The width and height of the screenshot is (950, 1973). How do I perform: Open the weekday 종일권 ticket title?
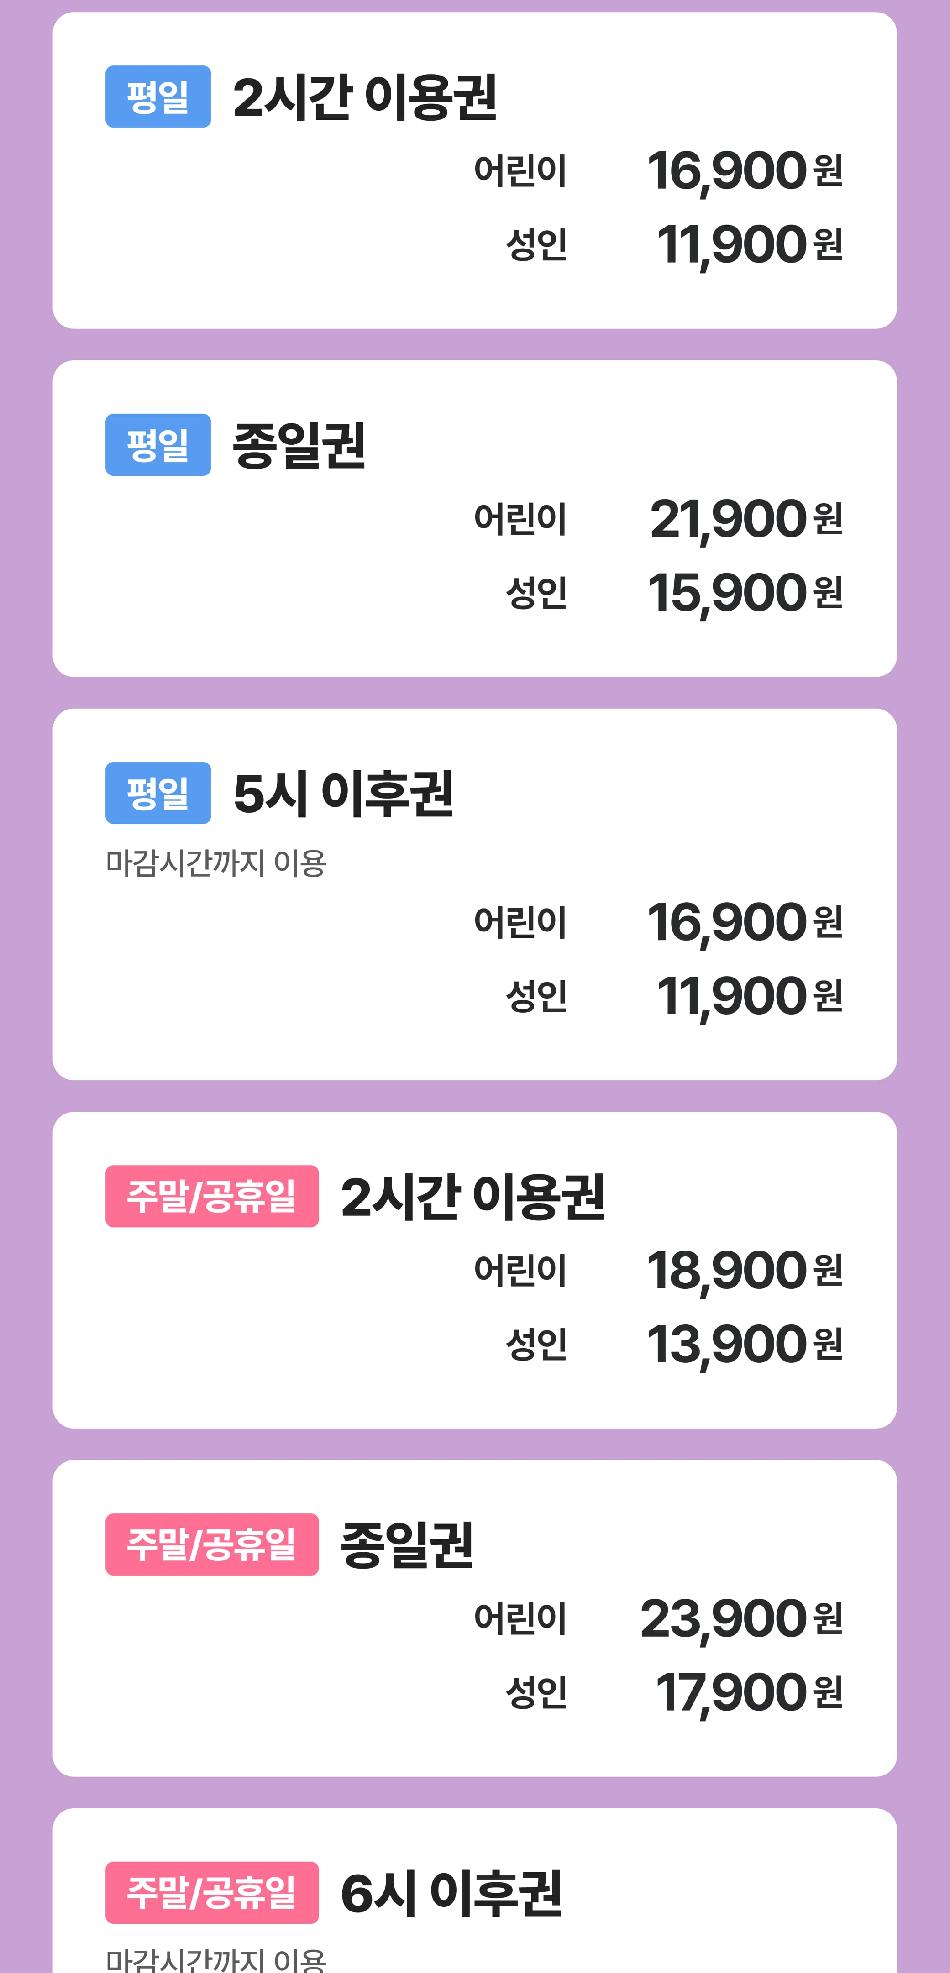298,445
